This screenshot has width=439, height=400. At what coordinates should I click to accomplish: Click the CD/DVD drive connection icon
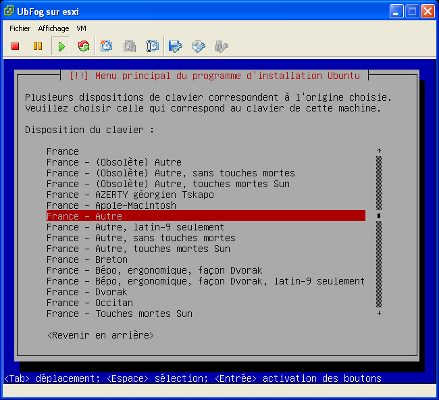coord(198,46)
